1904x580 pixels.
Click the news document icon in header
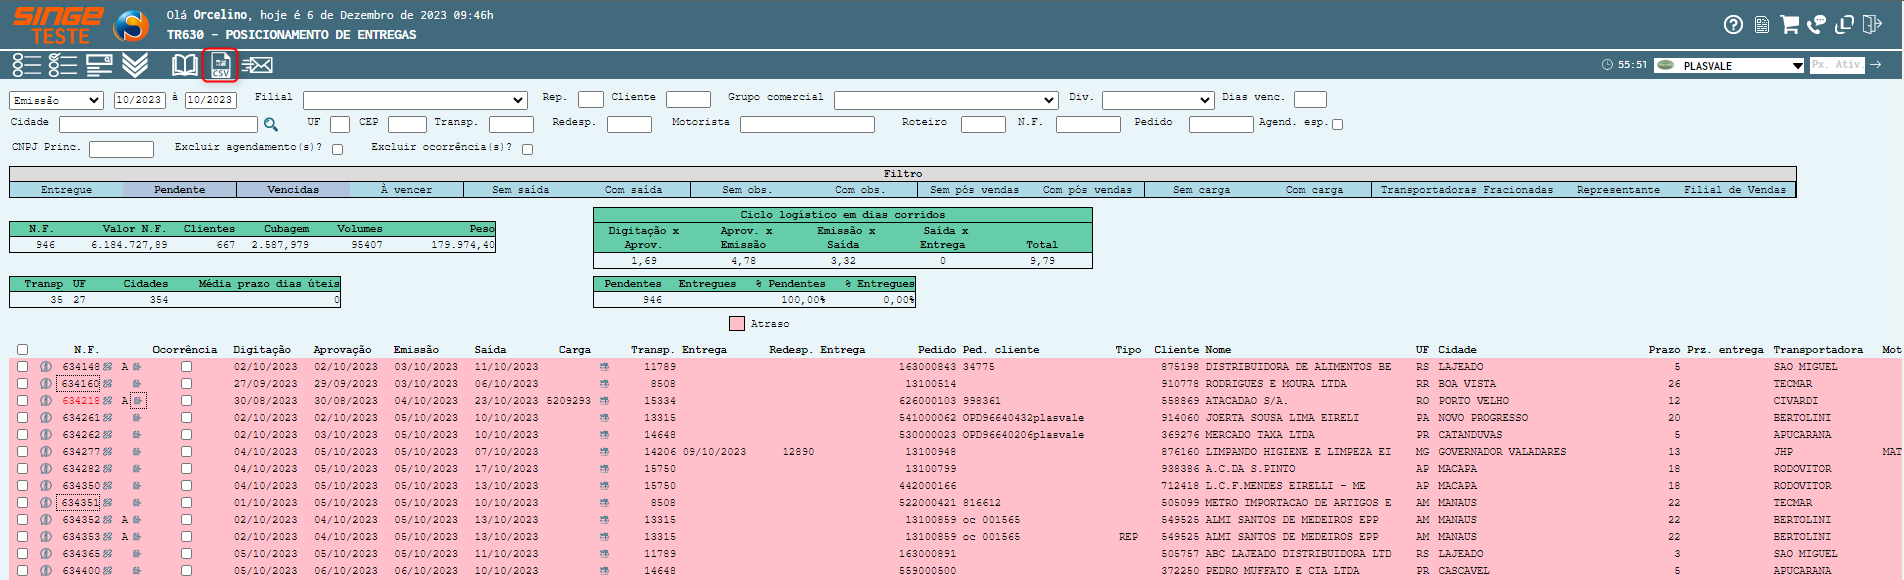click(x=1762, y=25)
